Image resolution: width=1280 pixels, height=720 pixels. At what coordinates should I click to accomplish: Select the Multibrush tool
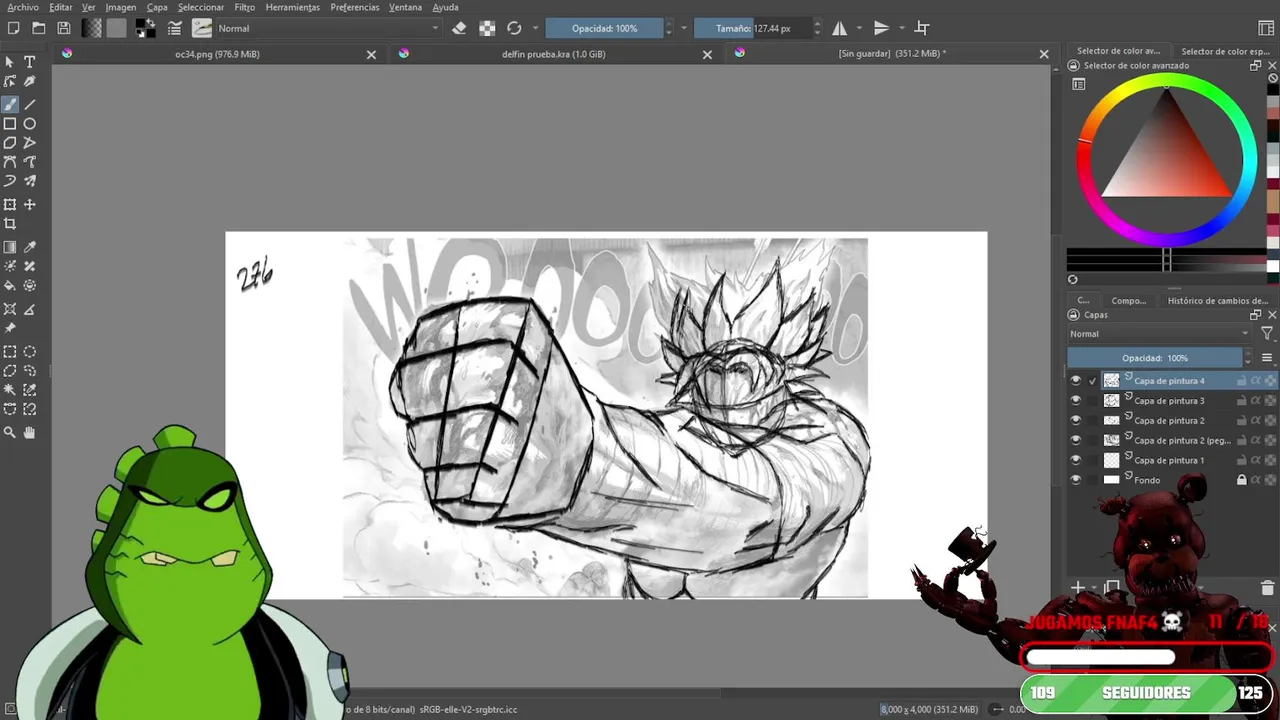pyautogui.click(x=30, y=181)
